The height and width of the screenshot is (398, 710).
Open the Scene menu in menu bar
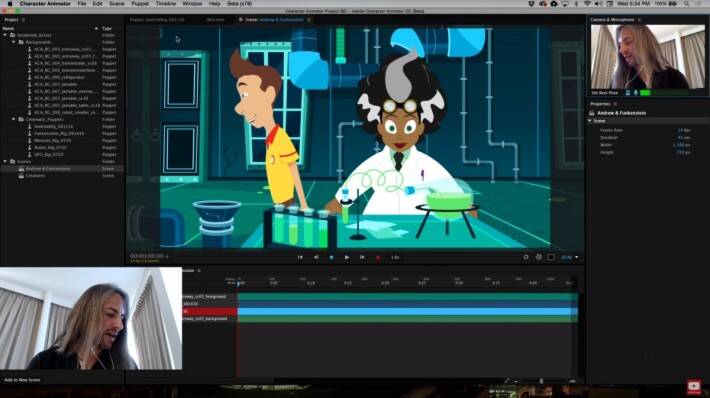click(x=116, y=4)
